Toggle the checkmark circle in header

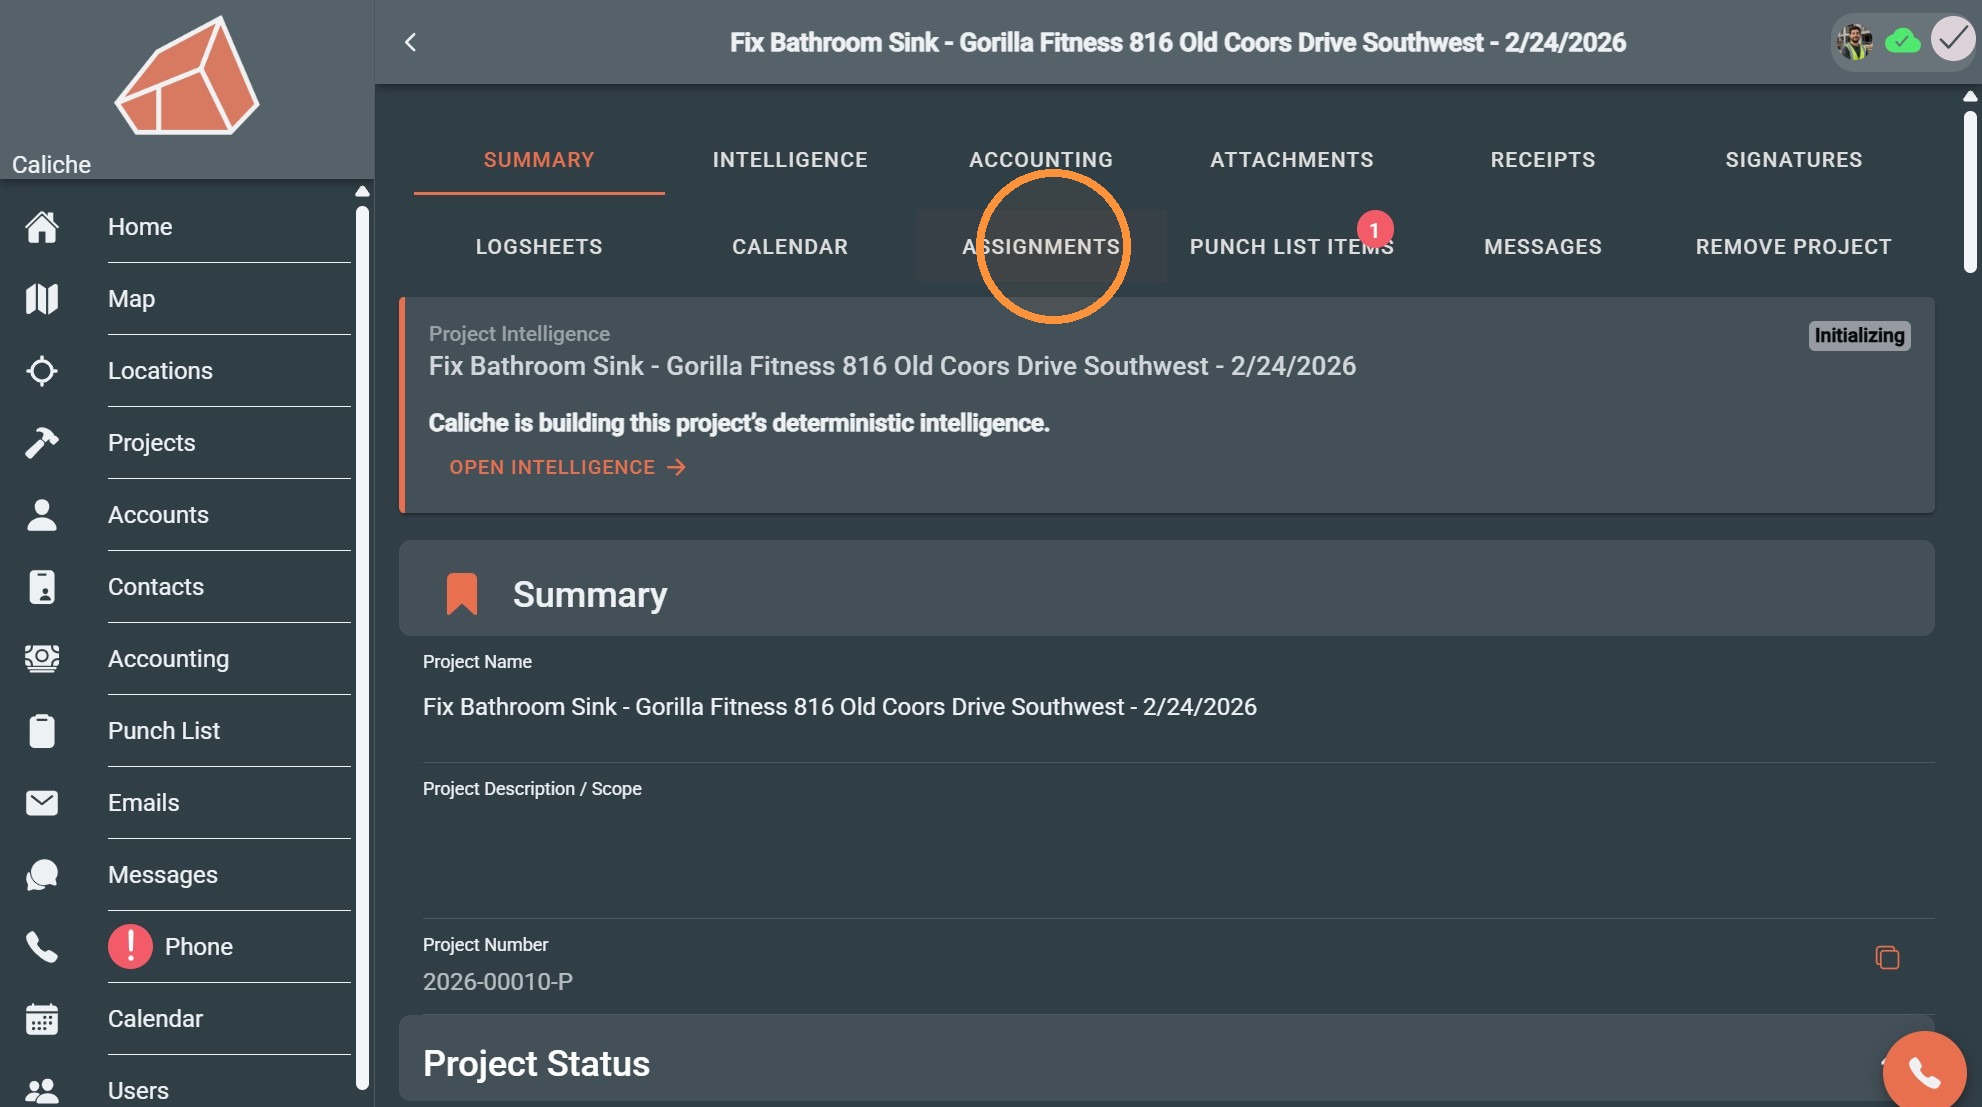(1953, 40)
